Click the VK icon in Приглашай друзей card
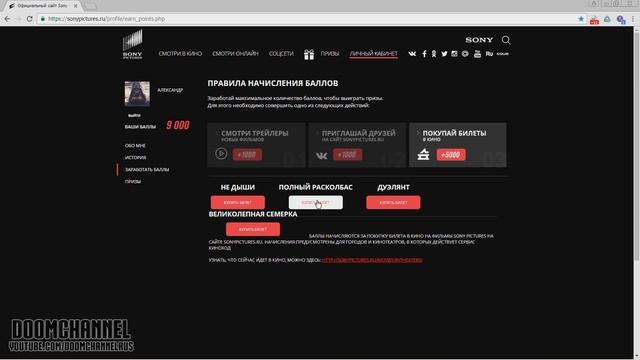Screen dimensions: 640x360 coord(322,156)
